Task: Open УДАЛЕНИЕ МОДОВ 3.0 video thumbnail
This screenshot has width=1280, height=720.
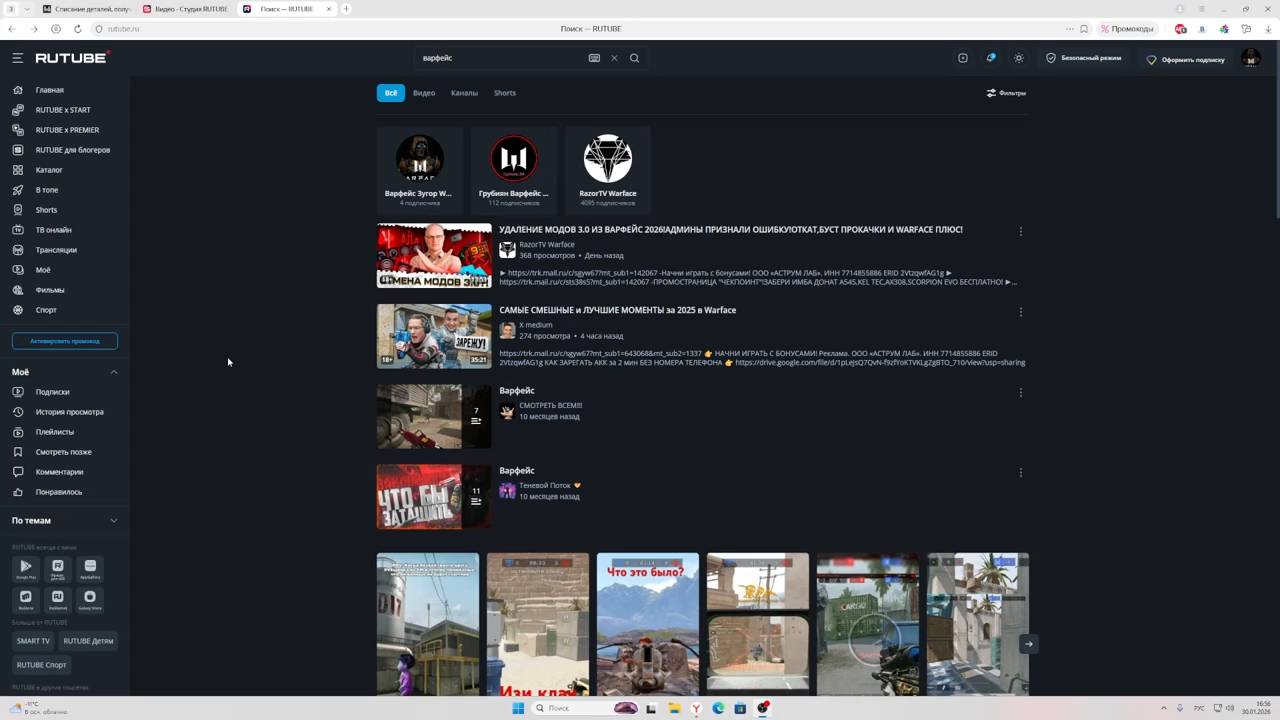Action: (x=434, y=256)
